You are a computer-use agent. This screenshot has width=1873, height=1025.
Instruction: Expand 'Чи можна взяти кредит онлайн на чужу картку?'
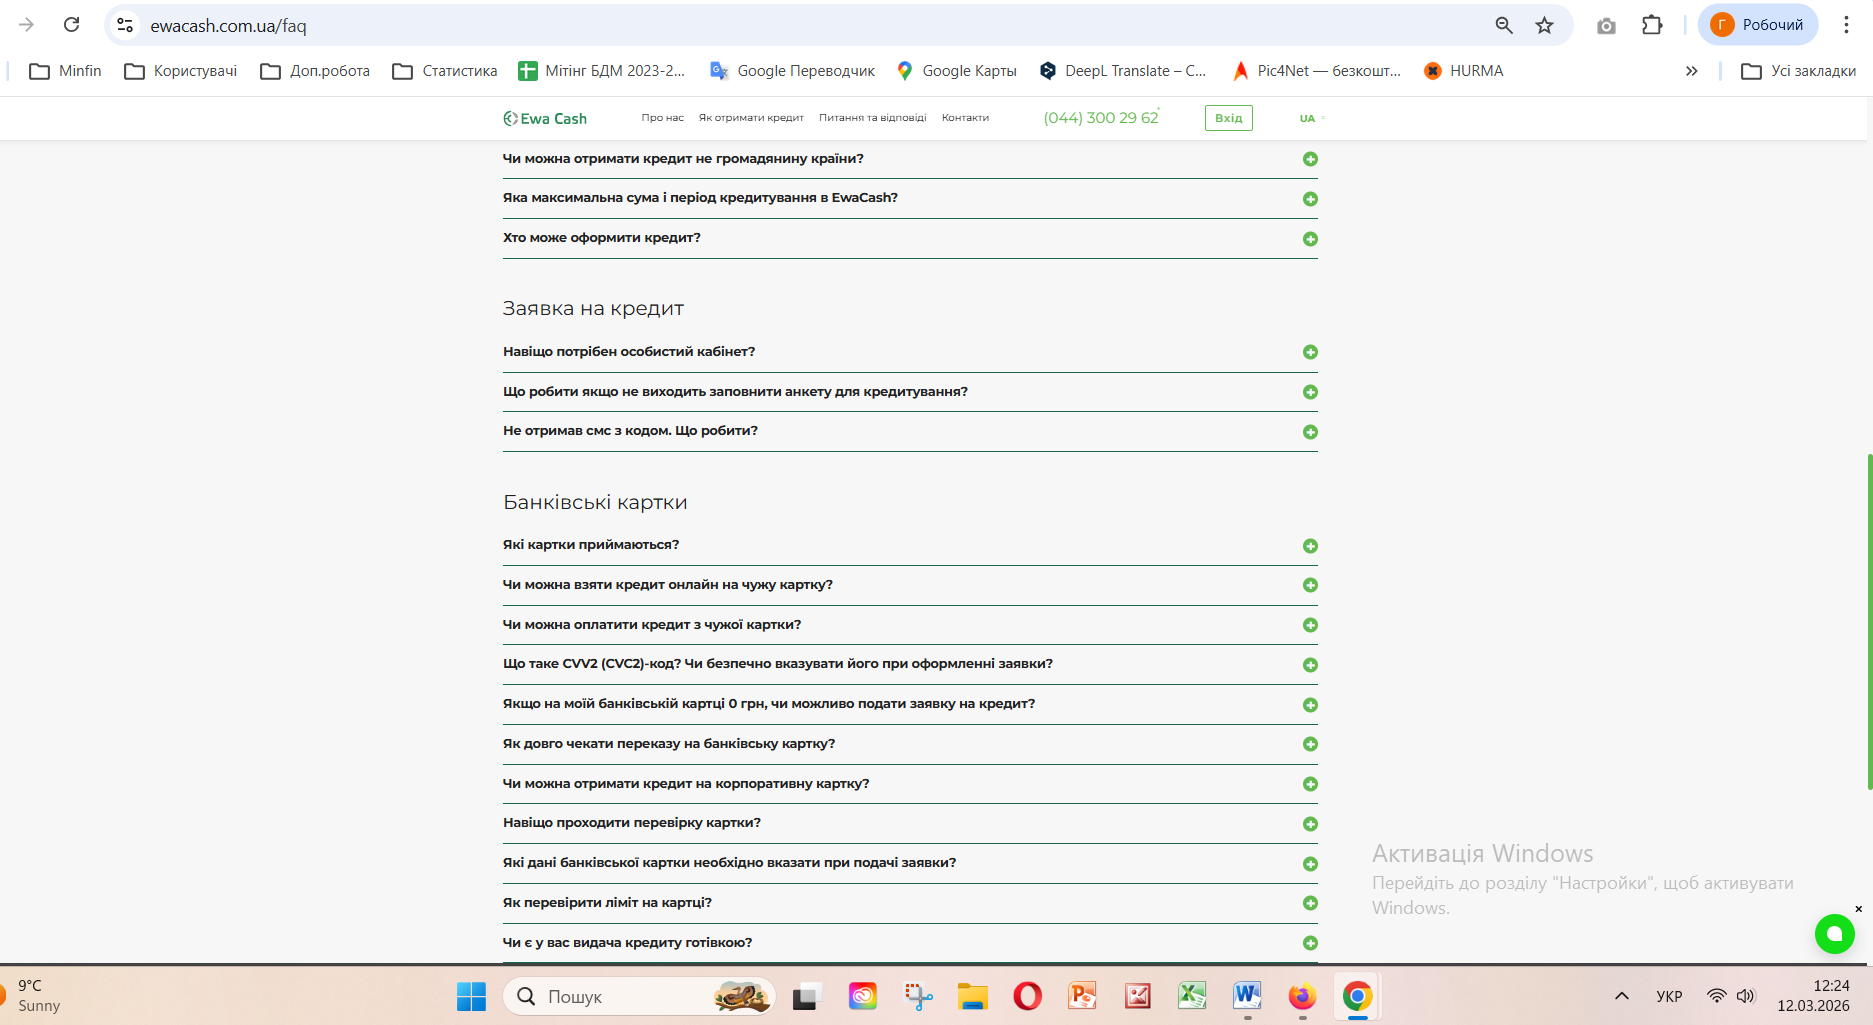[x=910, y=585]
